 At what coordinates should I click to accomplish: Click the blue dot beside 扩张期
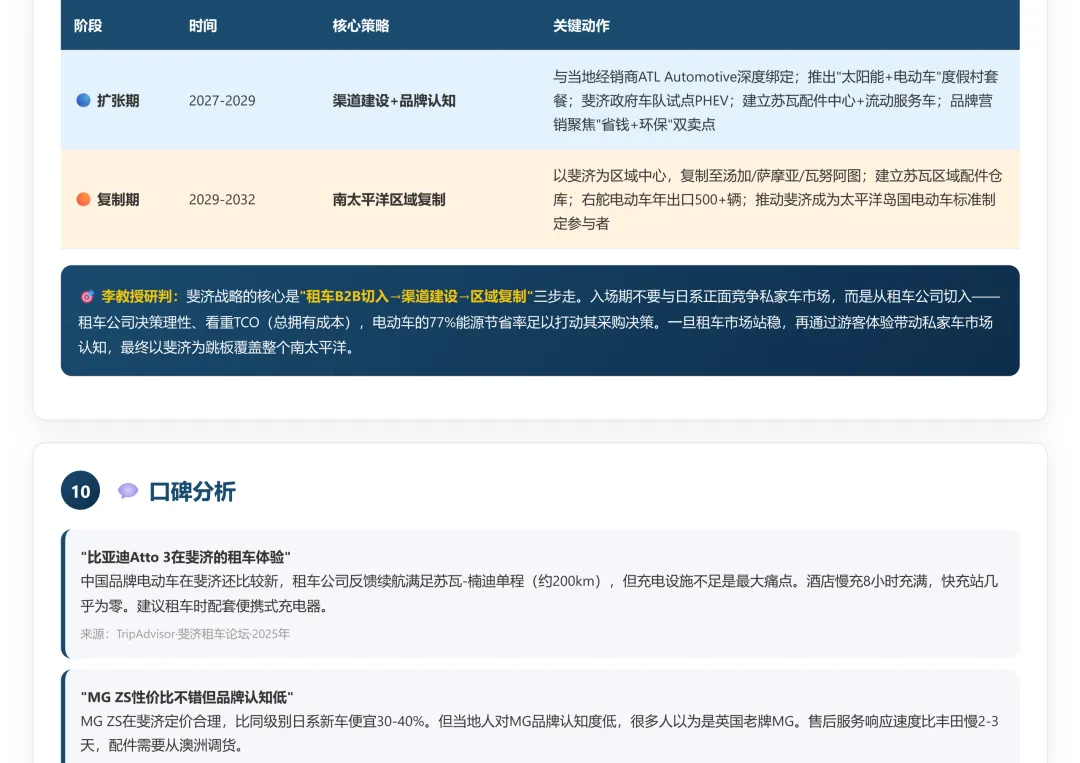point(83,101)
